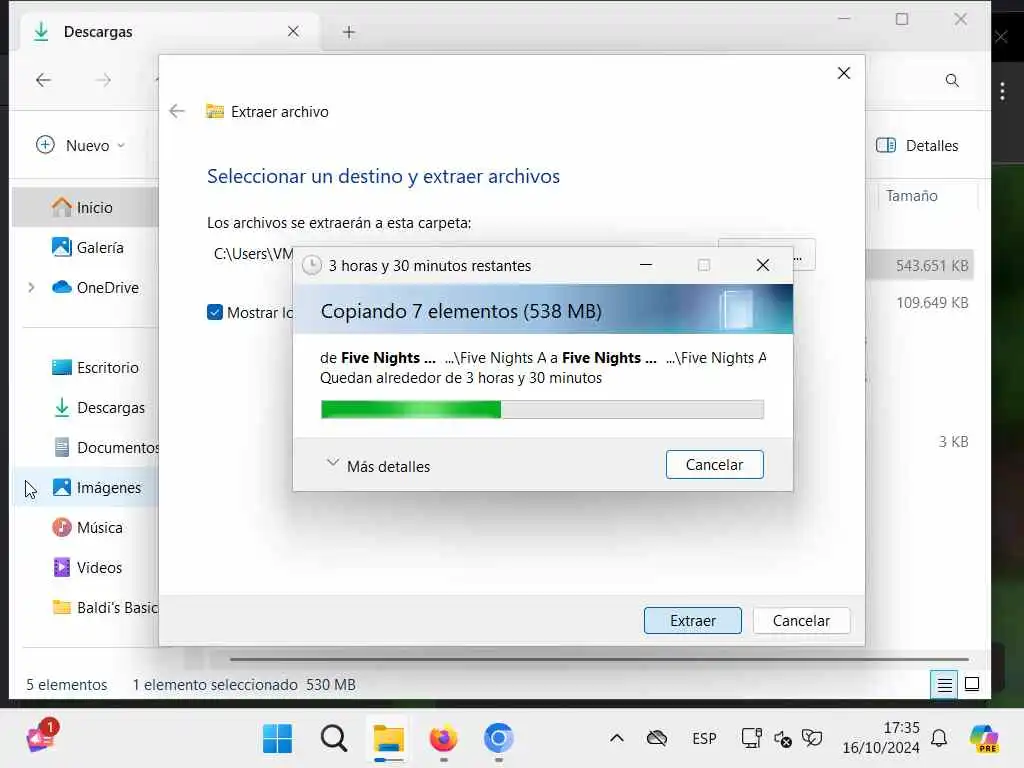The height and width of the screenshot is (768, 1024).
Task: Show hidden system tray icons
Action: [616, 739]
